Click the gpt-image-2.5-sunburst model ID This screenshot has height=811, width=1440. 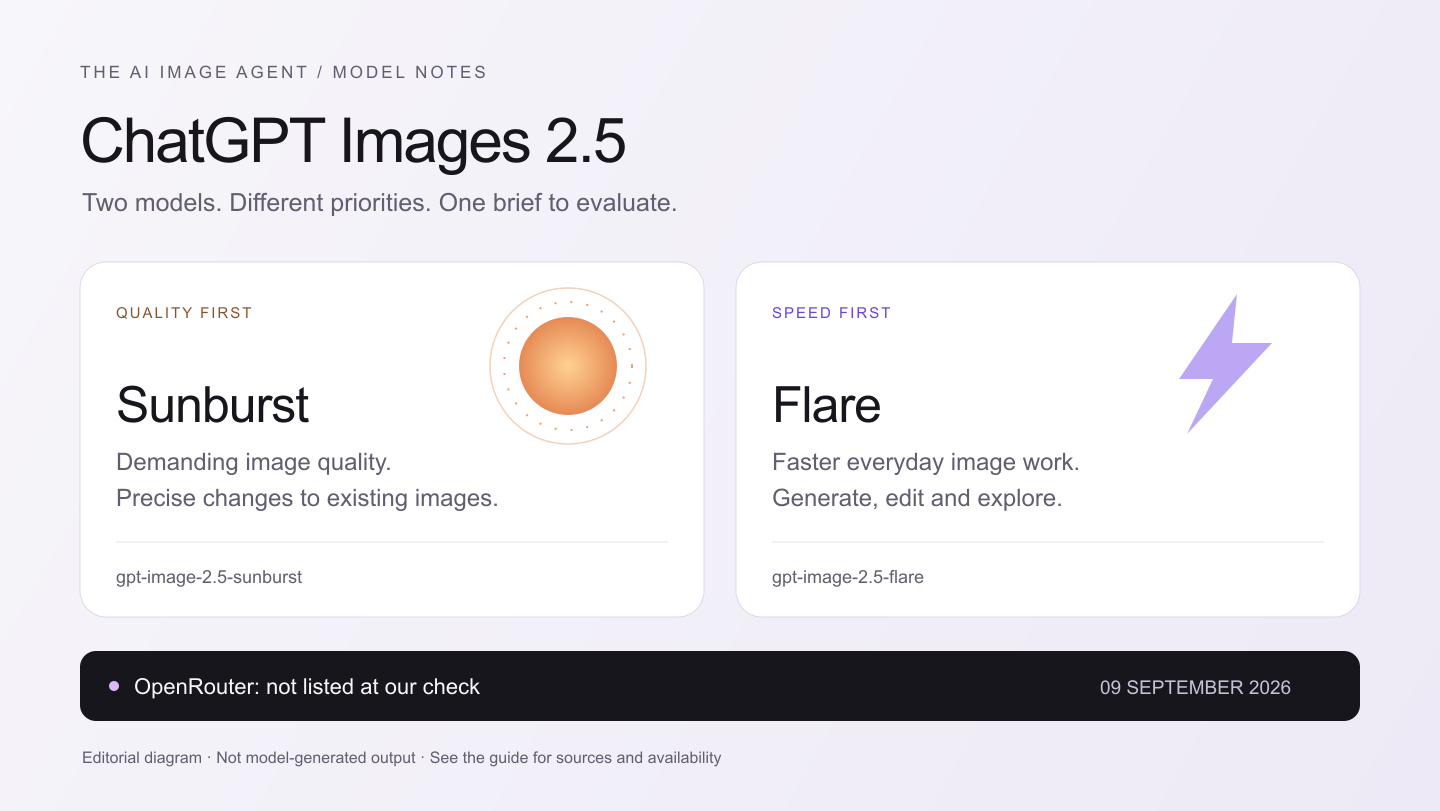pyautogui.click(x=209, y=577)
